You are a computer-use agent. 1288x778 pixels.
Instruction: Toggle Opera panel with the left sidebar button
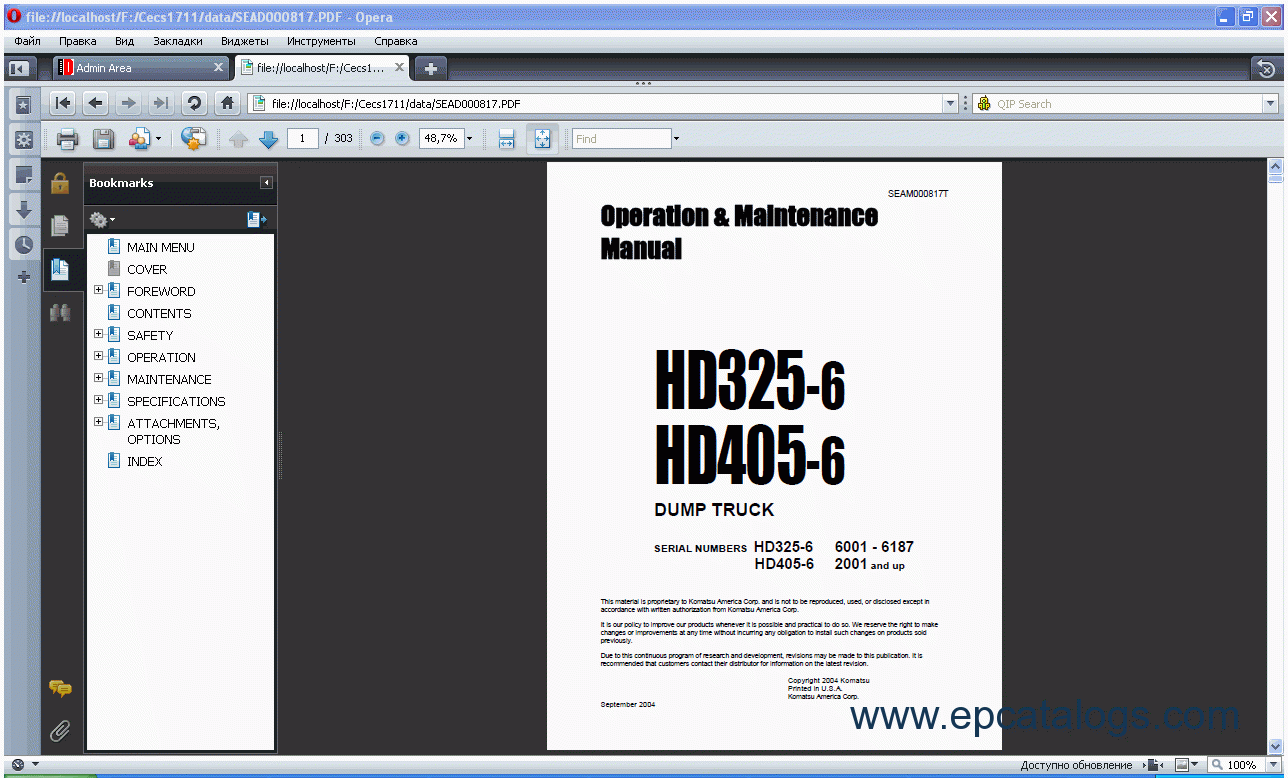[x=19, y=68]
